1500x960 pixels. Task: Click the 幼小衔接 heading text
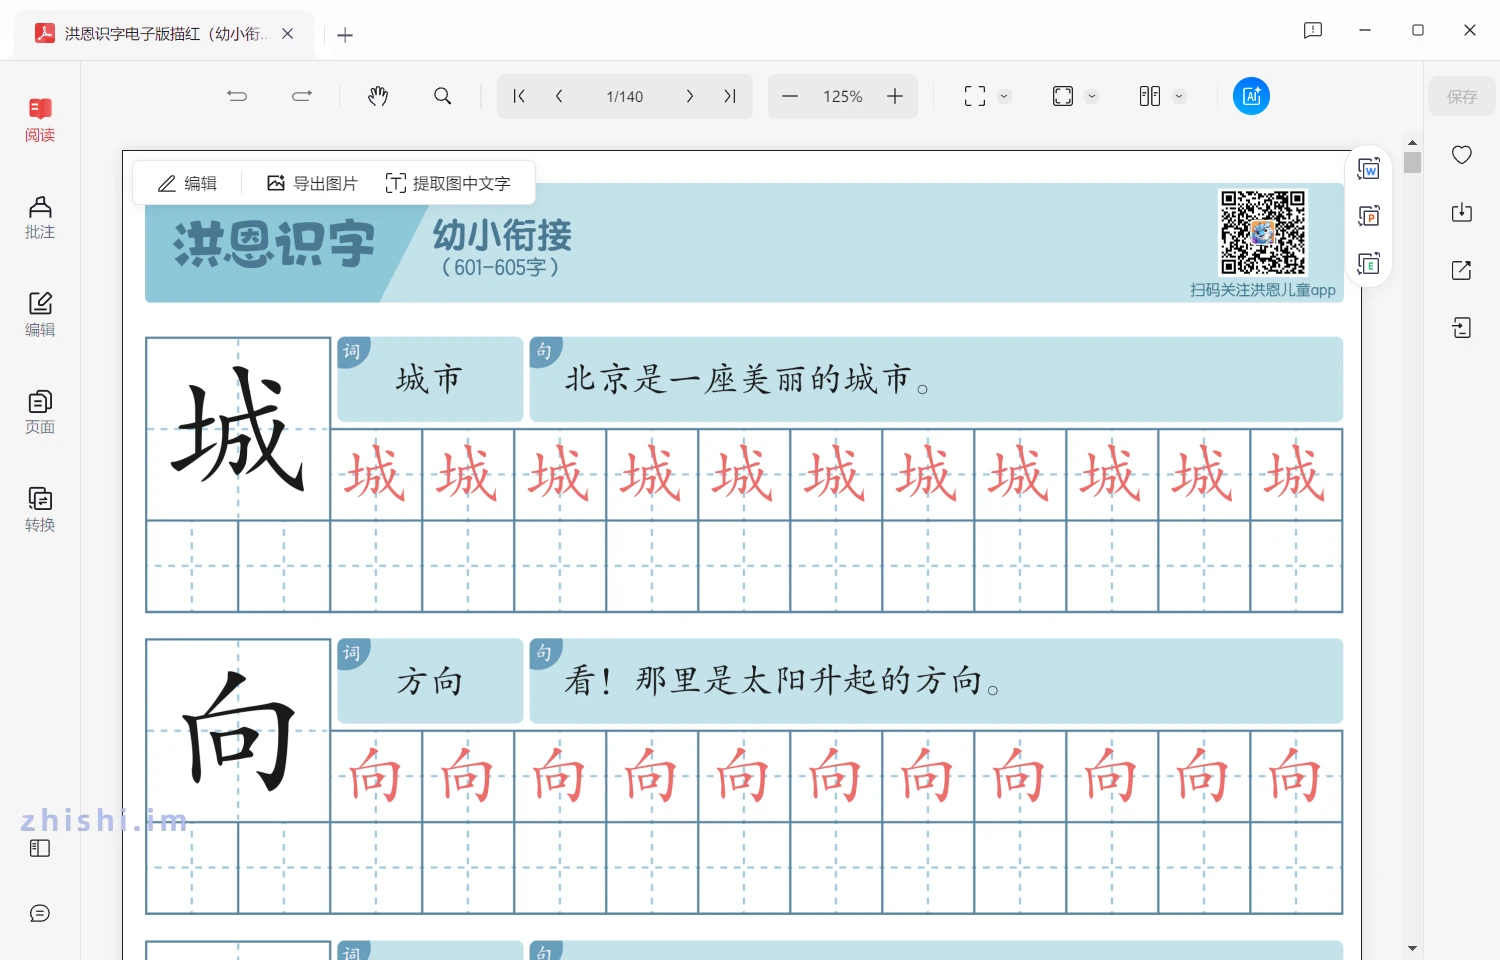[502, 236]
